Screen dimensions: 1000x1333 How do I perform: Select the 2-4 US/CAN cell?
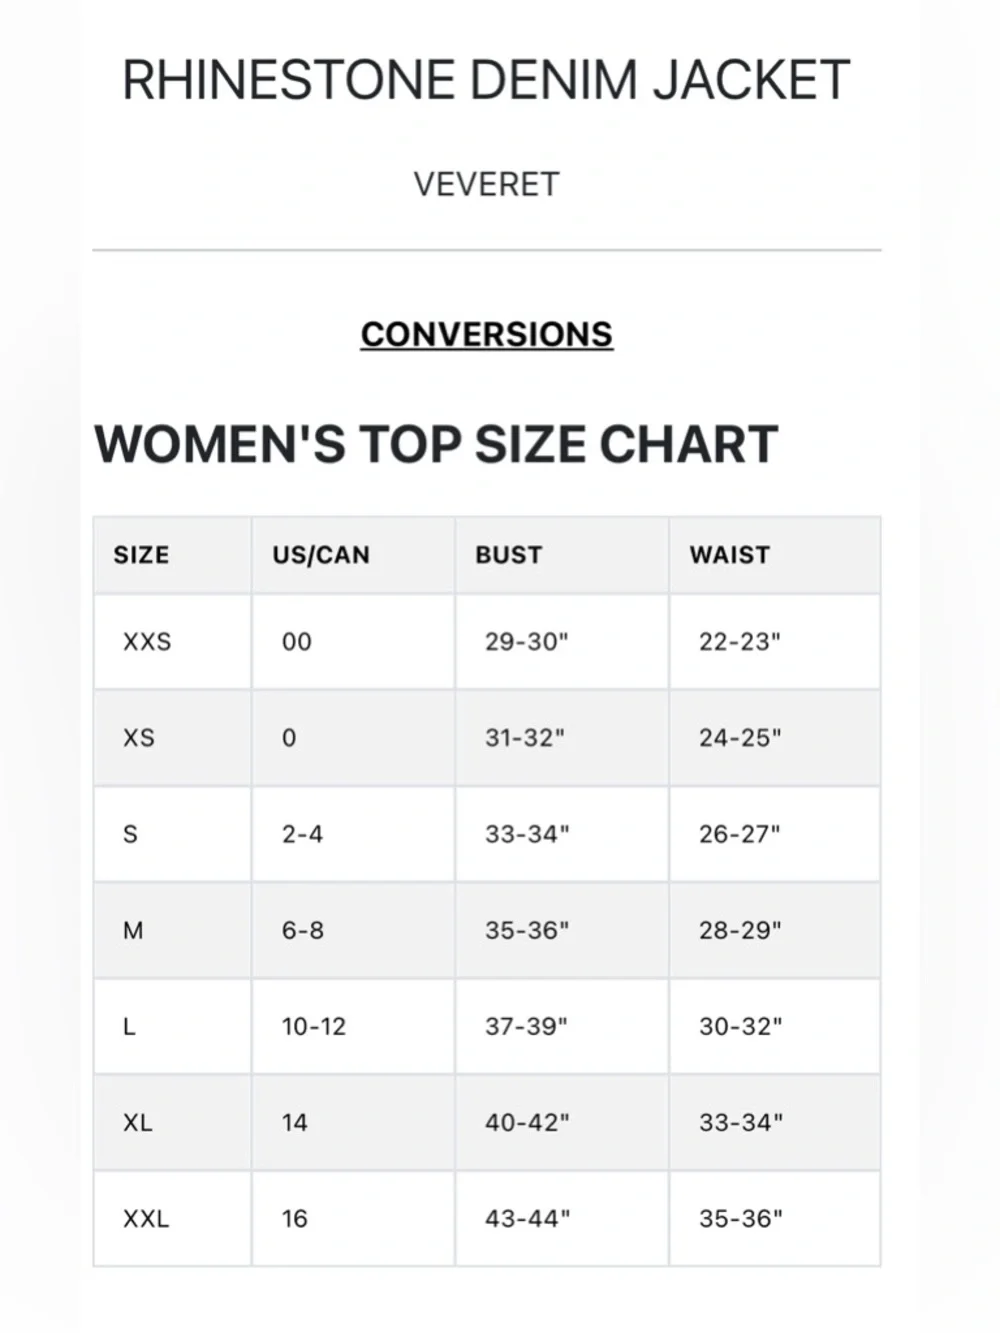pyautogui.click(x=353, y=834)
